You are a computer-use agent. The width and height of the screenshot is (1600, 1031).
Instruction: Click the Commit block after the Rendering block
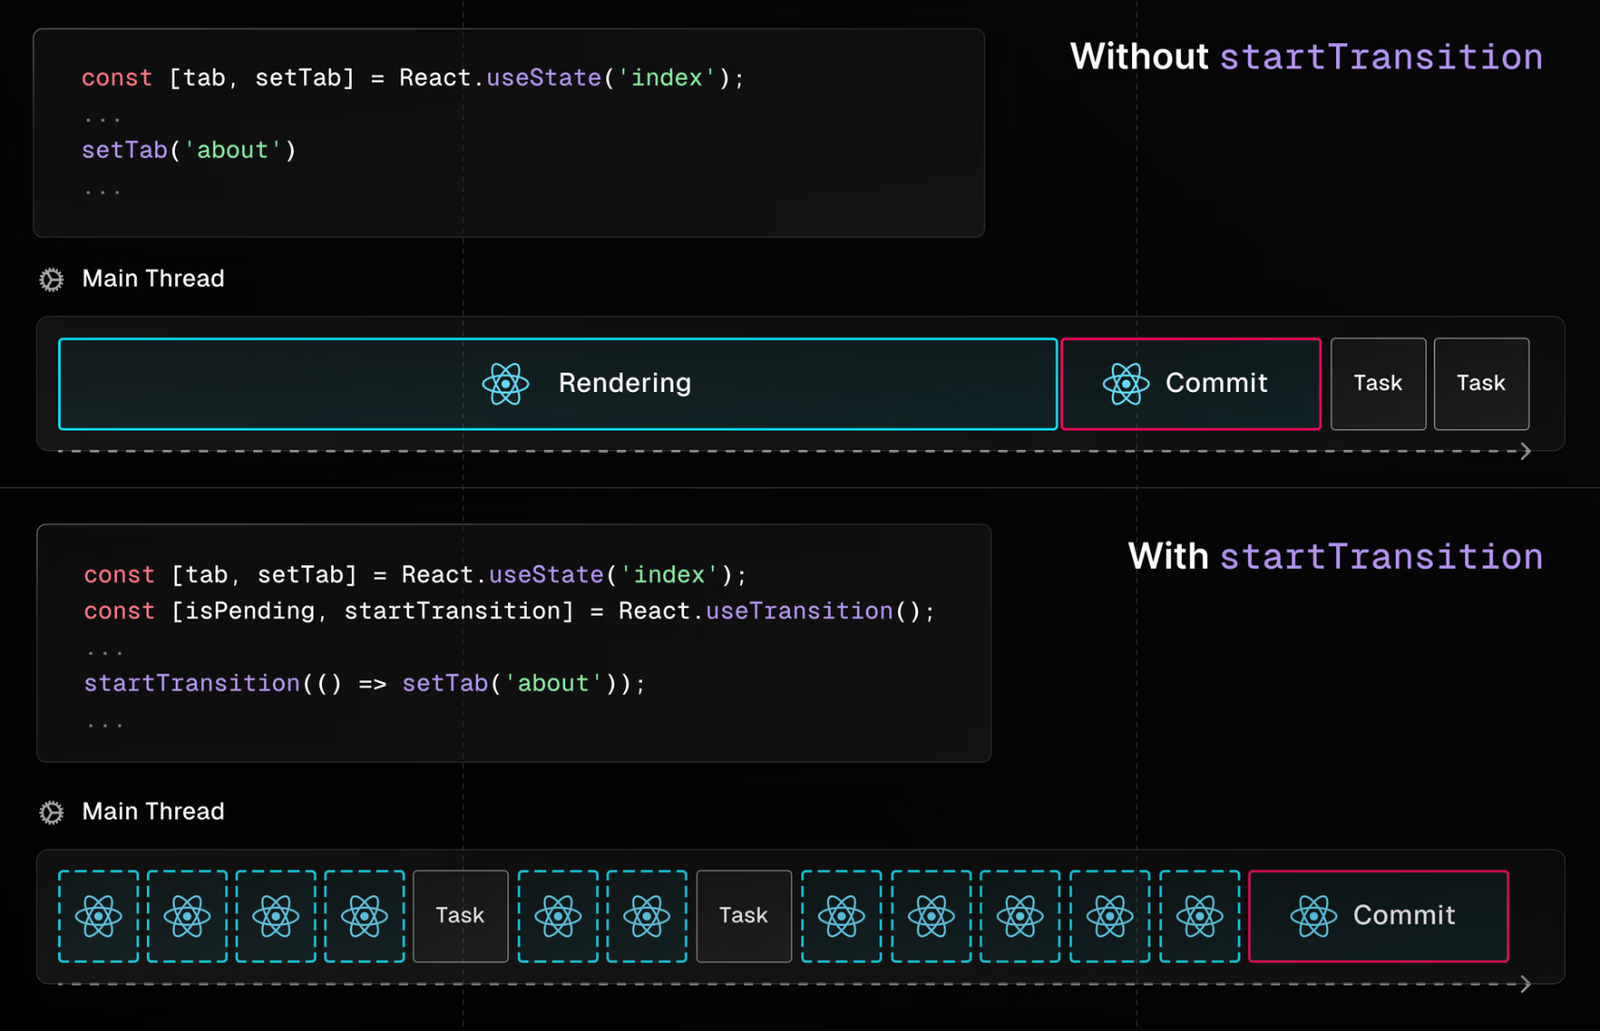tap(1191, 384)
